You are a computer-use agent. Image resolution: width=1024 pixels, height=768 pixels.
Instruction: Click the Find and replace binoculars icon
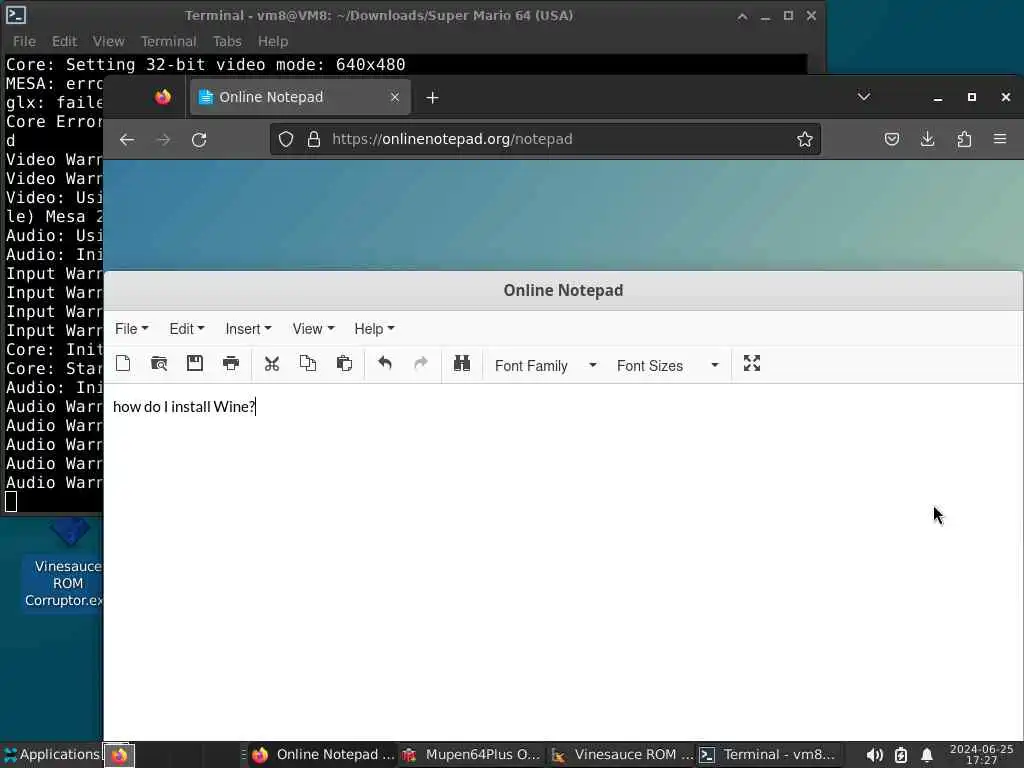pyautogui.click(x=462, y=363)
